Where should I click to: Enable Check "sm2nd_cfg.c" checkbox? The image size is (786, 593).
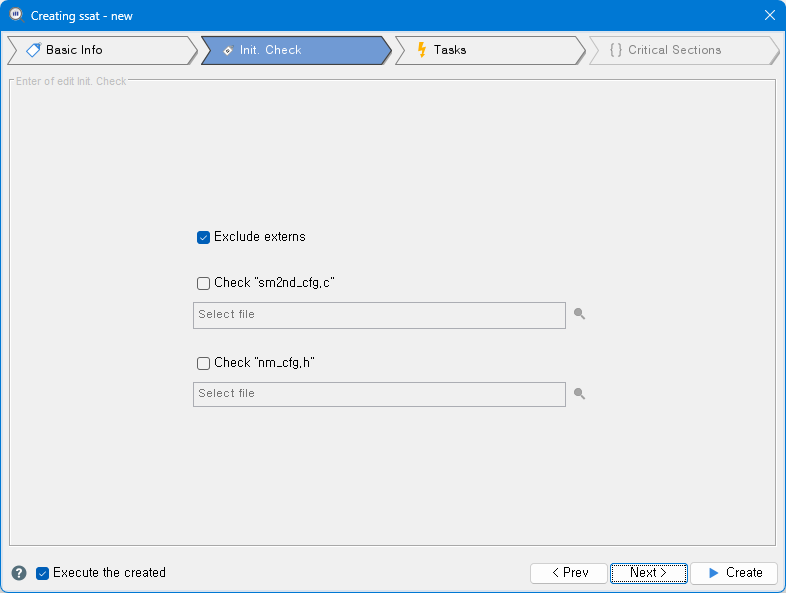203,283
